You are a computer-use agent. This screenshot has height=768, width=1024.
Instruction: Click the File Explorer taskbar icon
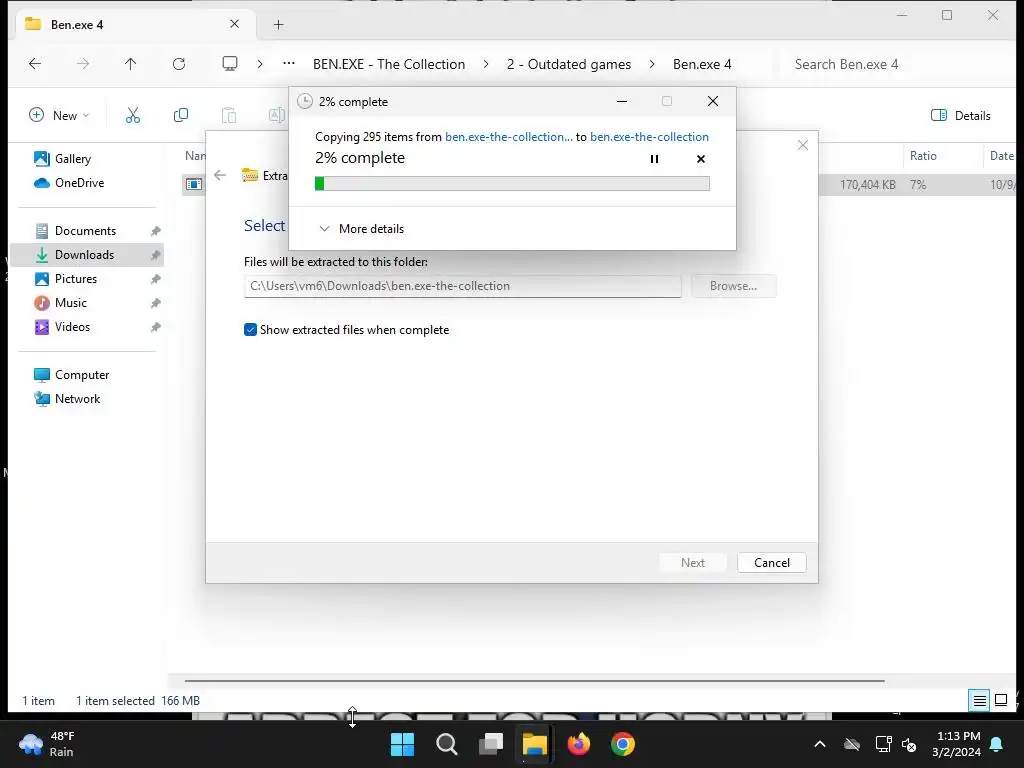click(534, 744)
